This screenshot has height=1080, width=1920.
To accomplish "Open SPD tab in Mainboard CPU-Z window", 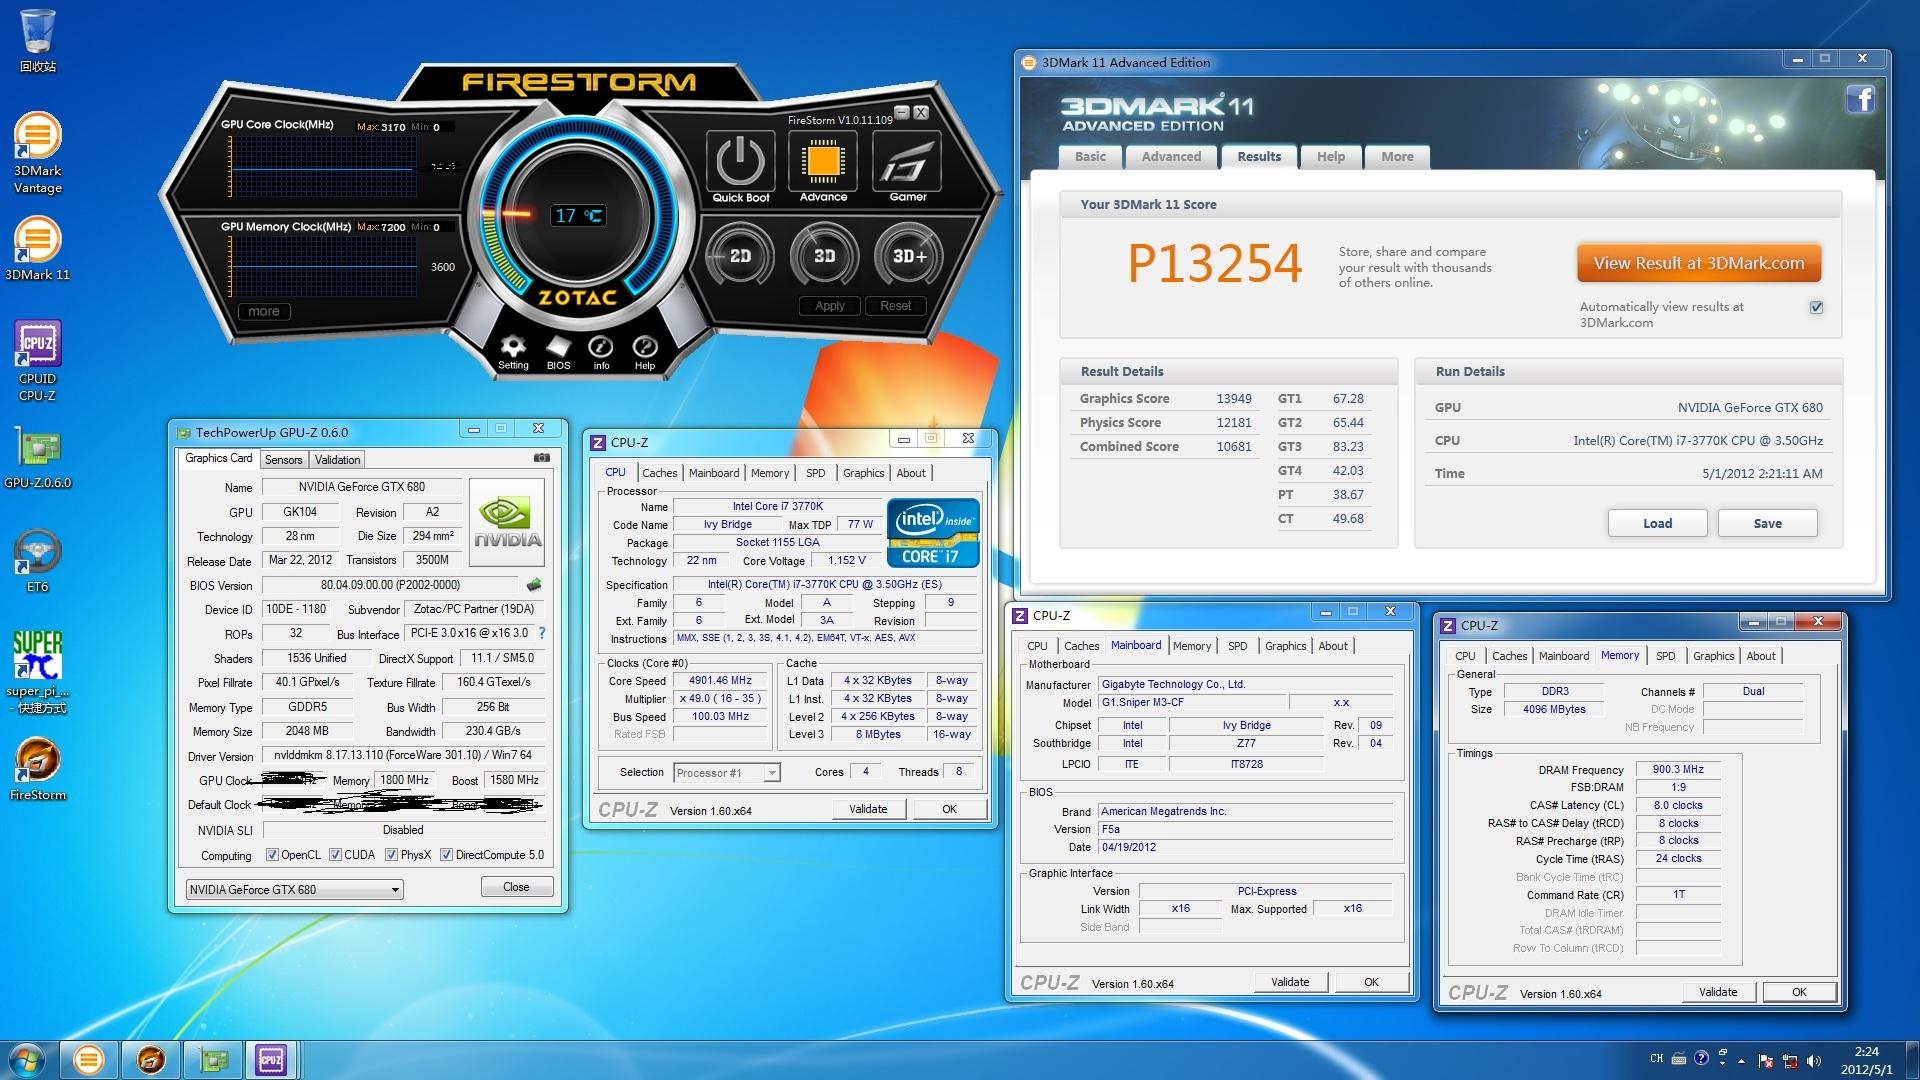I will (1237, 646).
